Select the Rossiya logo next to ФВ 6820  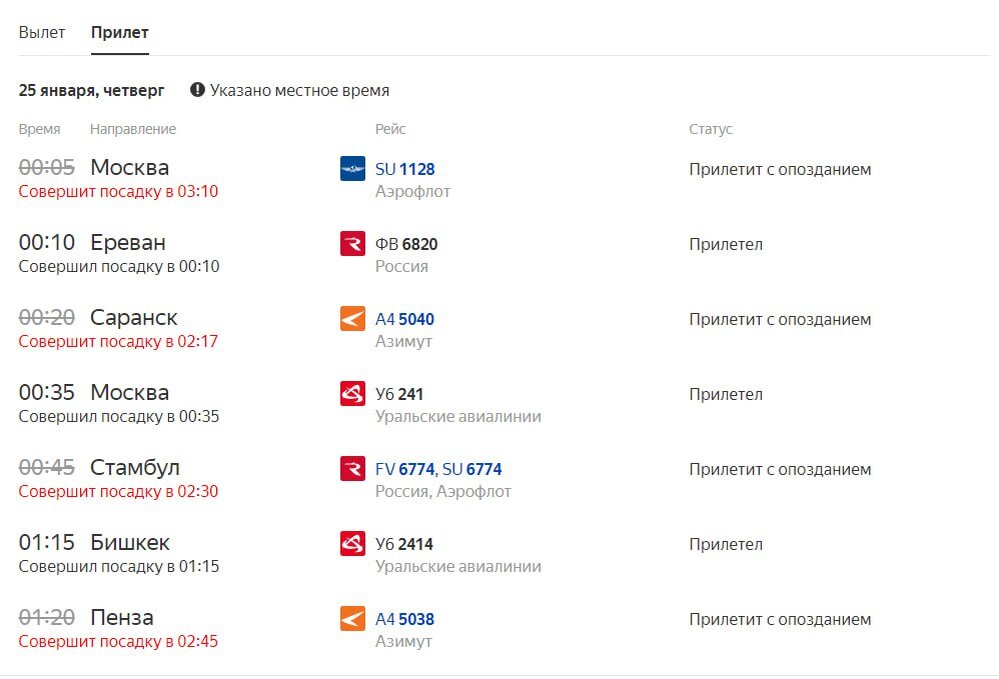coord(351,244)
